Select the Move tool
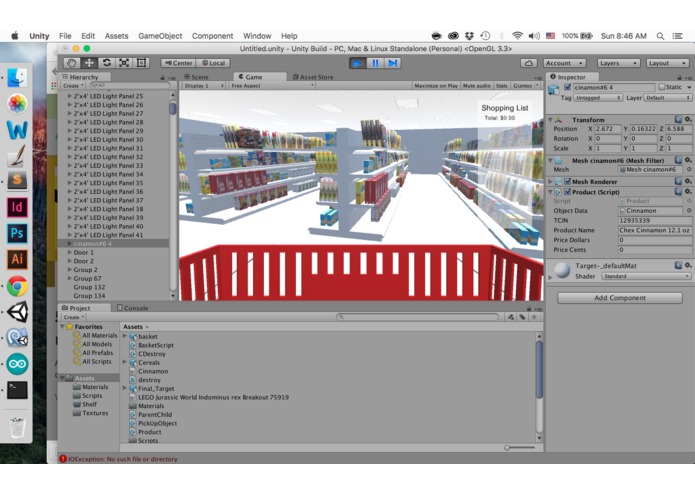This screenshot has height=494, width=695. tap(89, 63)
